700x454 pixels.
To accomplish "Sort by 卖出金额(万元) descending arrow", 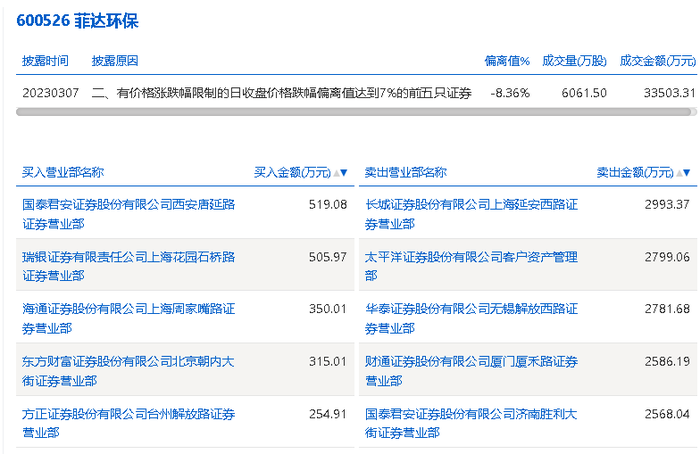I will click(x=687, y=173).
